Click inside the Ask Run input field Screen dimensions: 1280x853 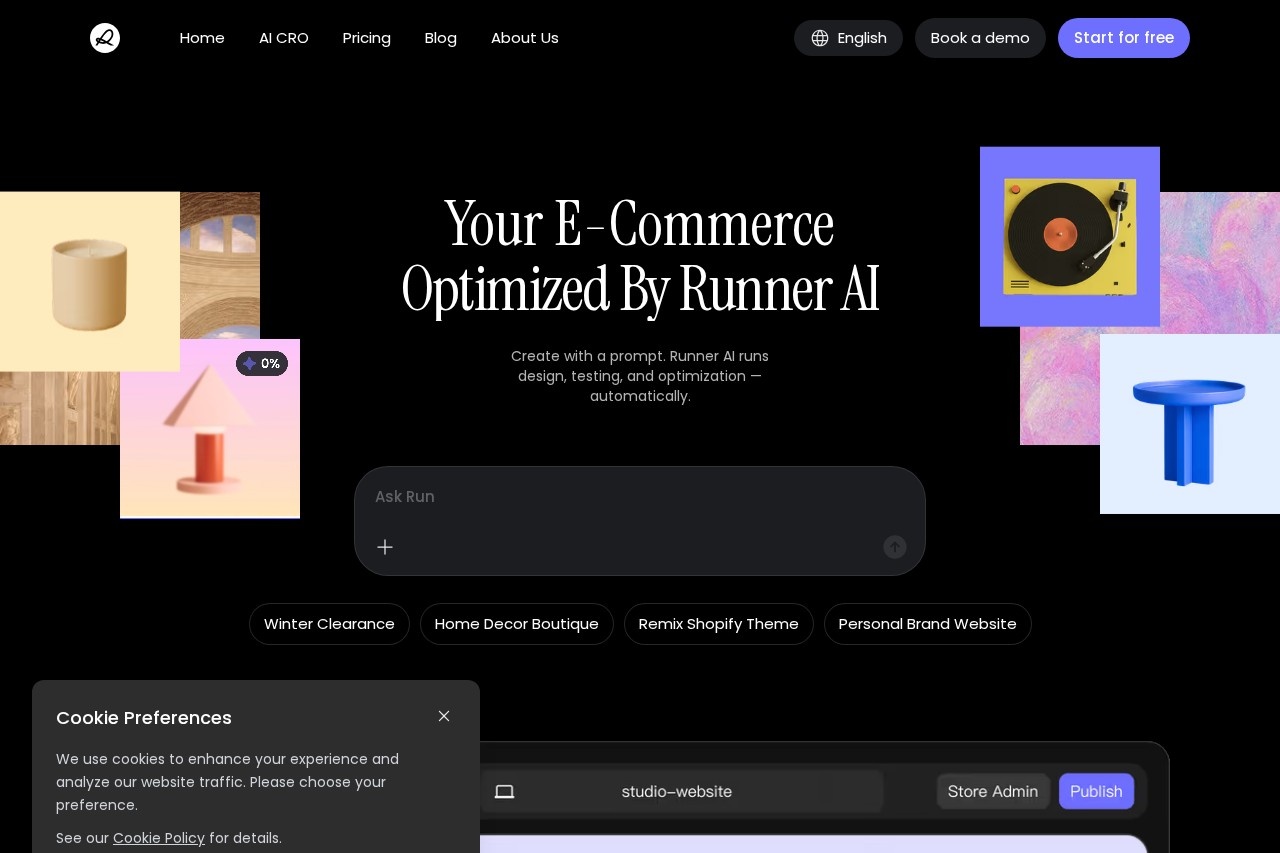[x=640, y=497]
